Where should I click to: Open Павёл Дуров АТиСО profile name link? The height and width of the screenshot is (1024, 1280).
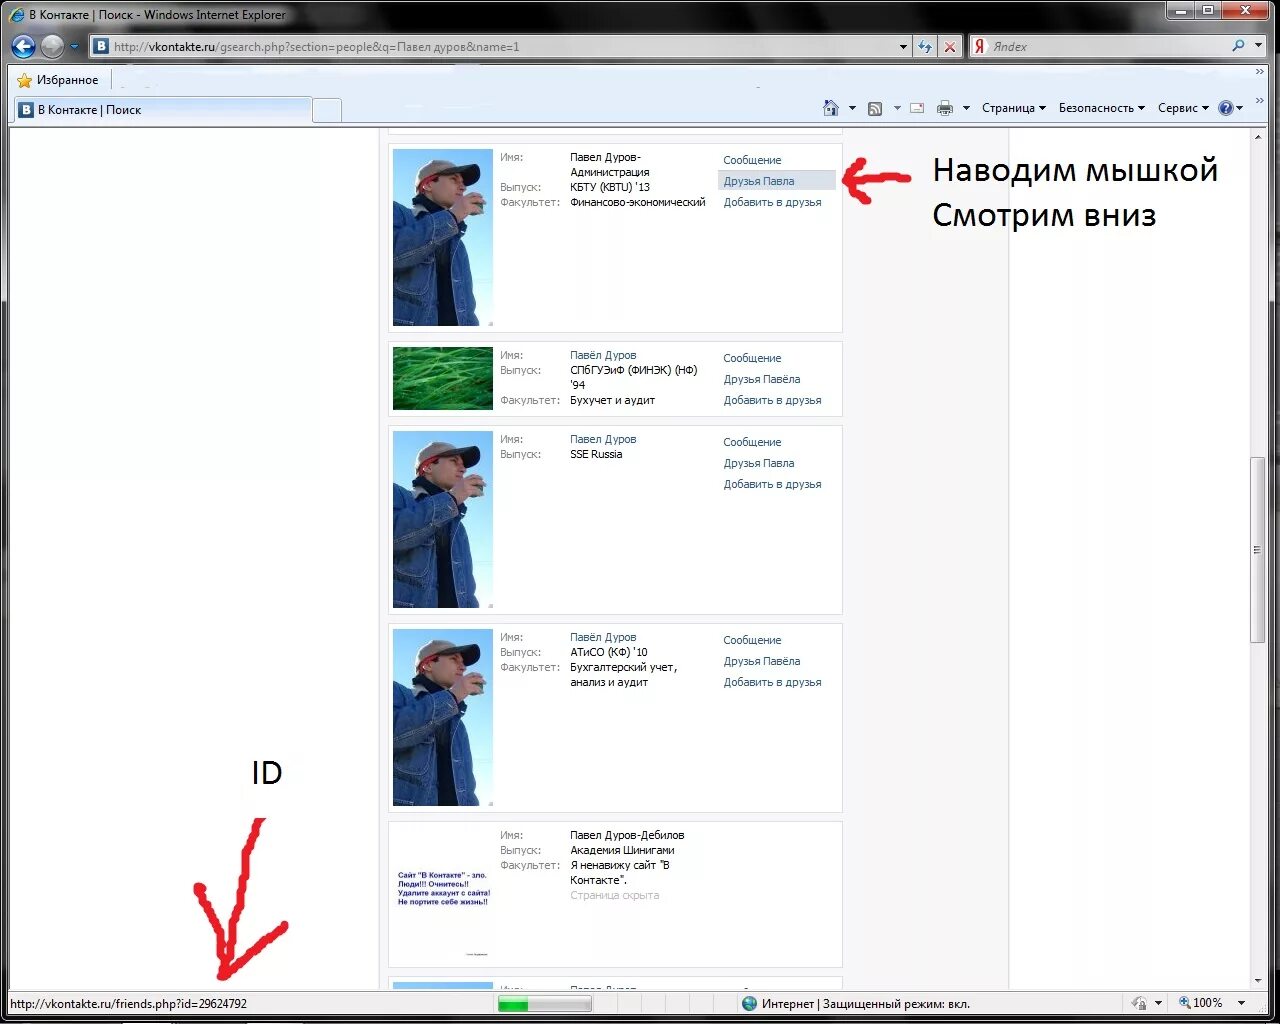[603, 637]
